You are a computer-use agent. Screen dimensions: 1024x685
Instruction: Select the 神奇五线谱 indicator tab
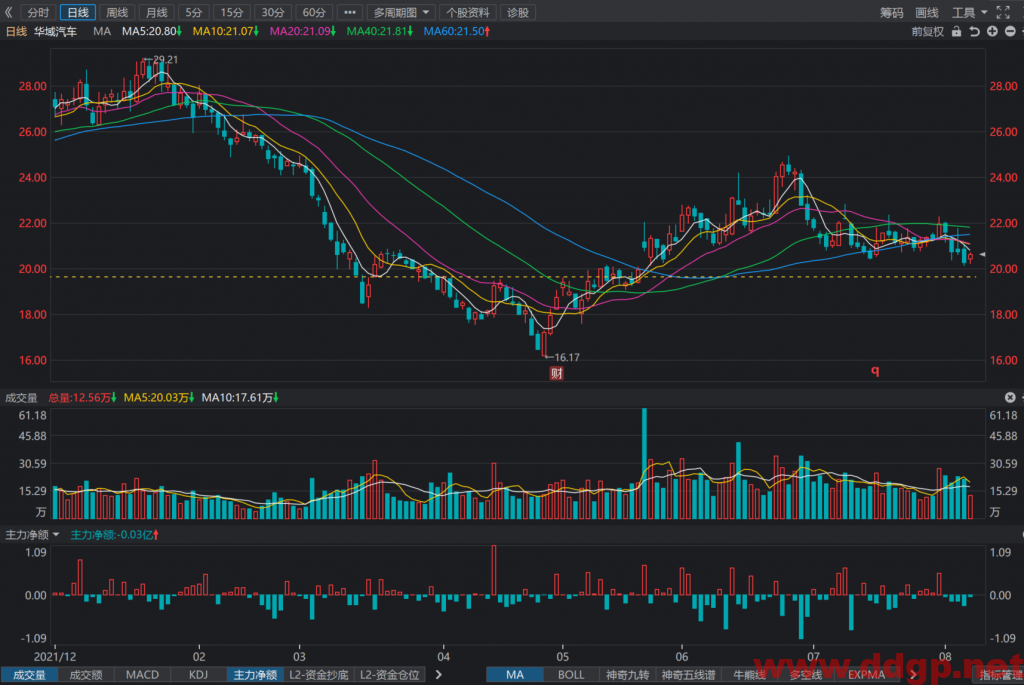pos(688,675)
